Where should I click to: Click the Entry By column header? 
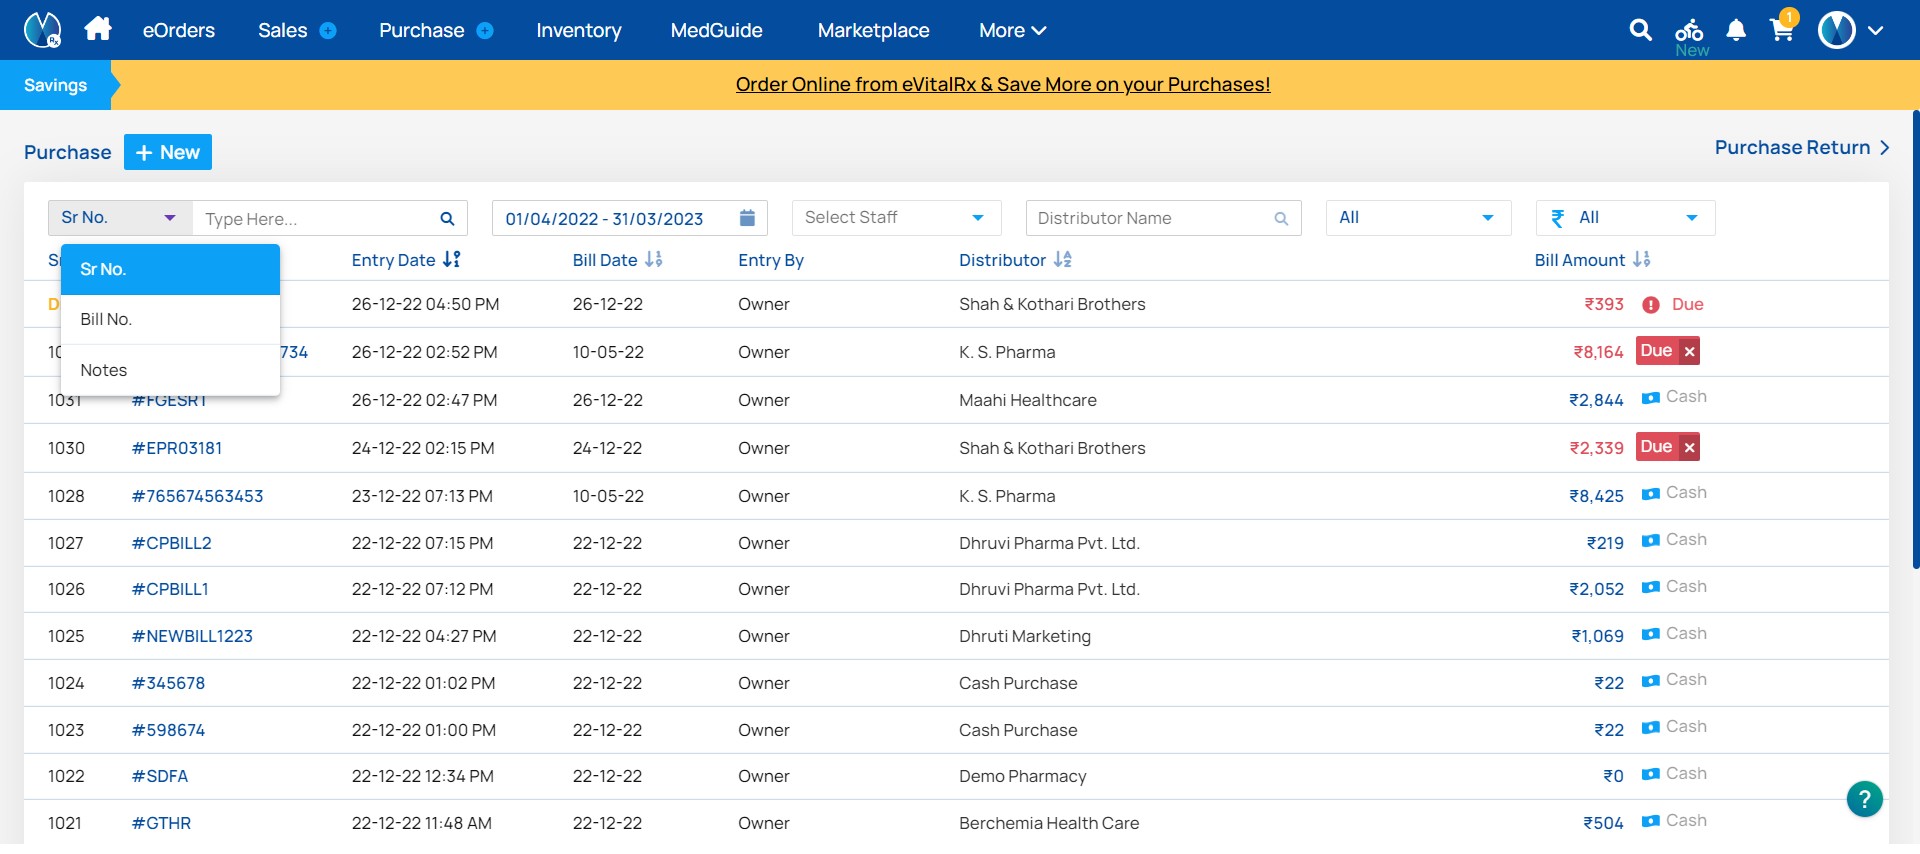coord(771,260)
